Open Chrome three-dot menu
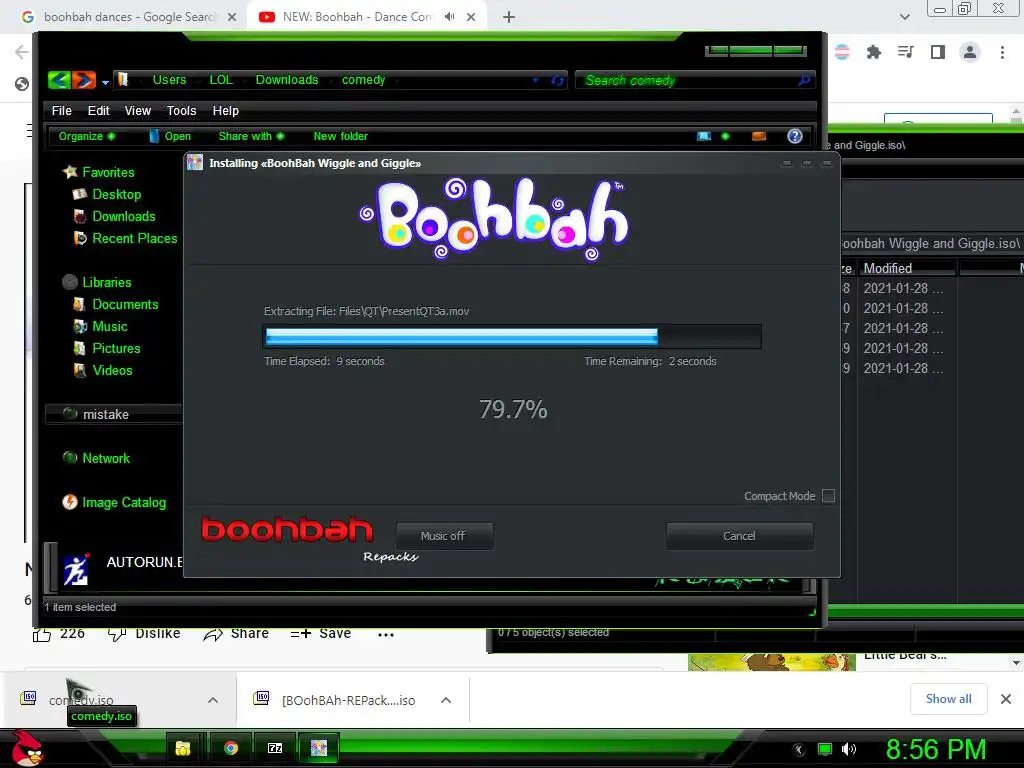 1002,52
